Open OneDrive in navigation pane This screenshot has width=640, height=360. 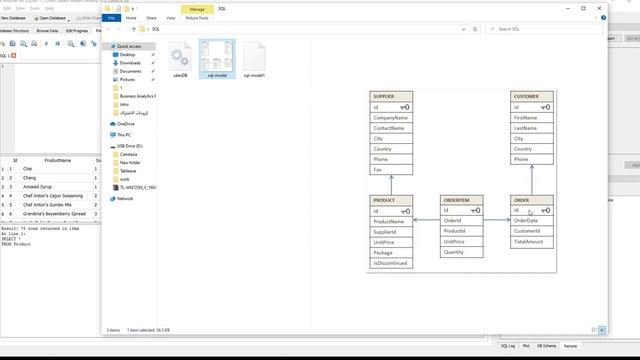click(x=125, y=124)
